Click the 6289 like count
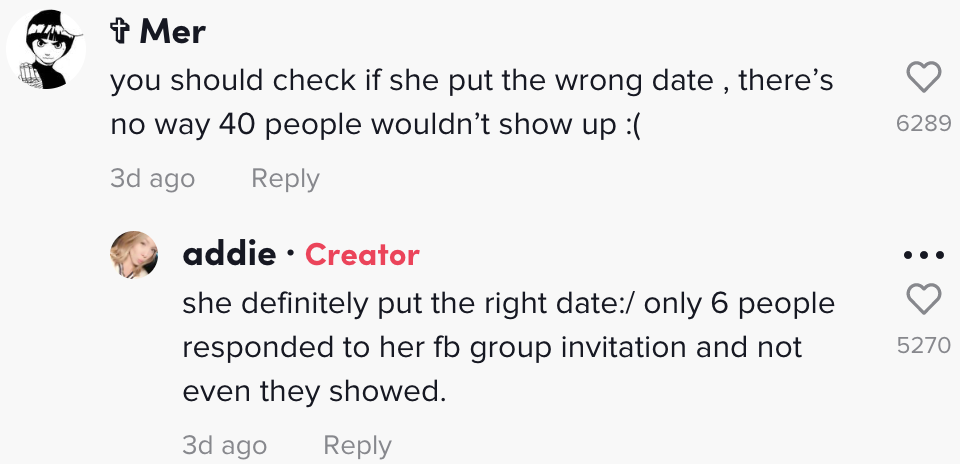The height and width of the screenshot is (464, 960). [923, 124]
